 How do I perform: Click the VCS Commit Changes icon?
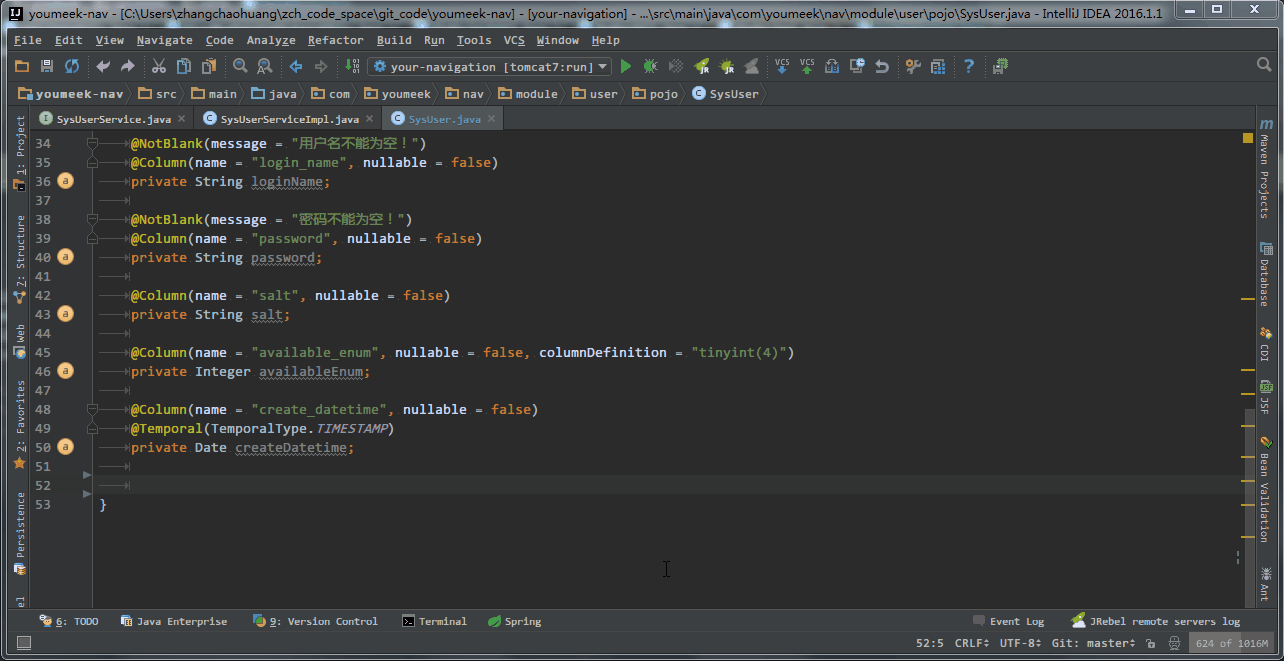(806, 67)
